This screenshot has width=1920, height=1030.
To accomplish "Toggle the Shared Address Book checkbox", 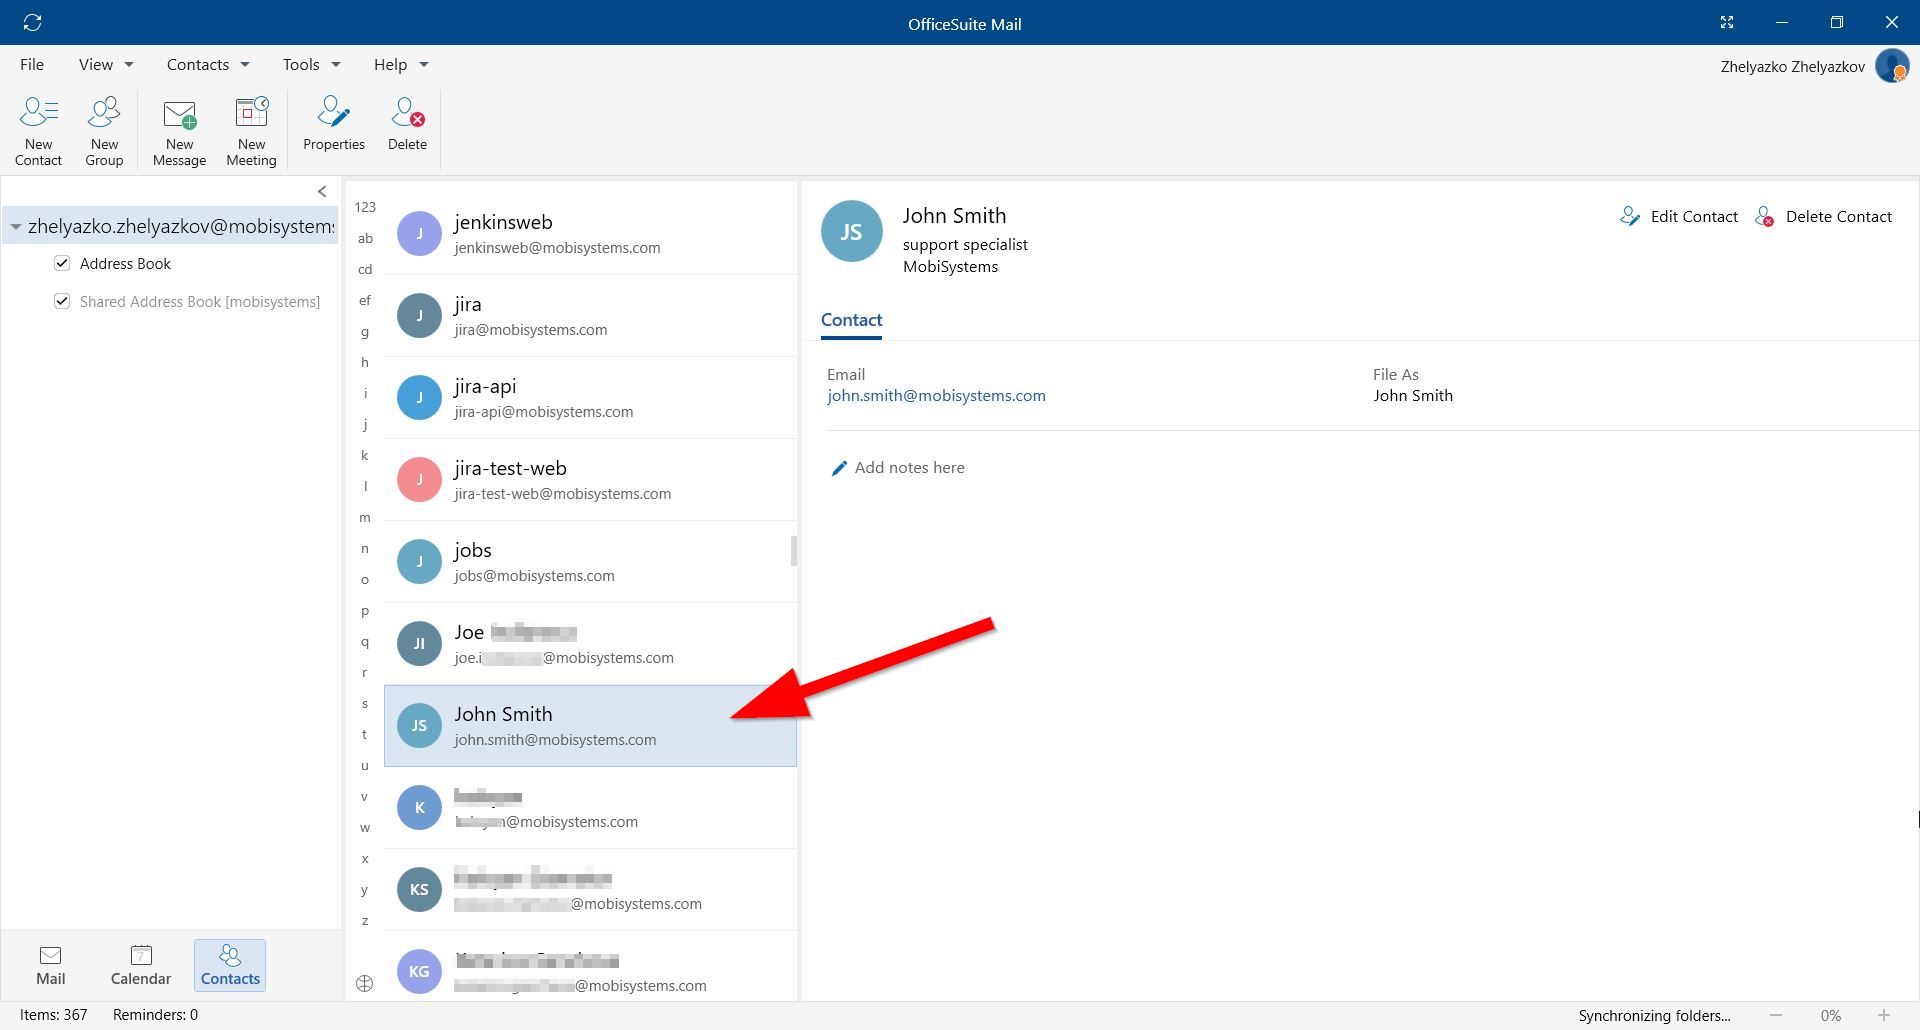I will click(x=62, y=301).
